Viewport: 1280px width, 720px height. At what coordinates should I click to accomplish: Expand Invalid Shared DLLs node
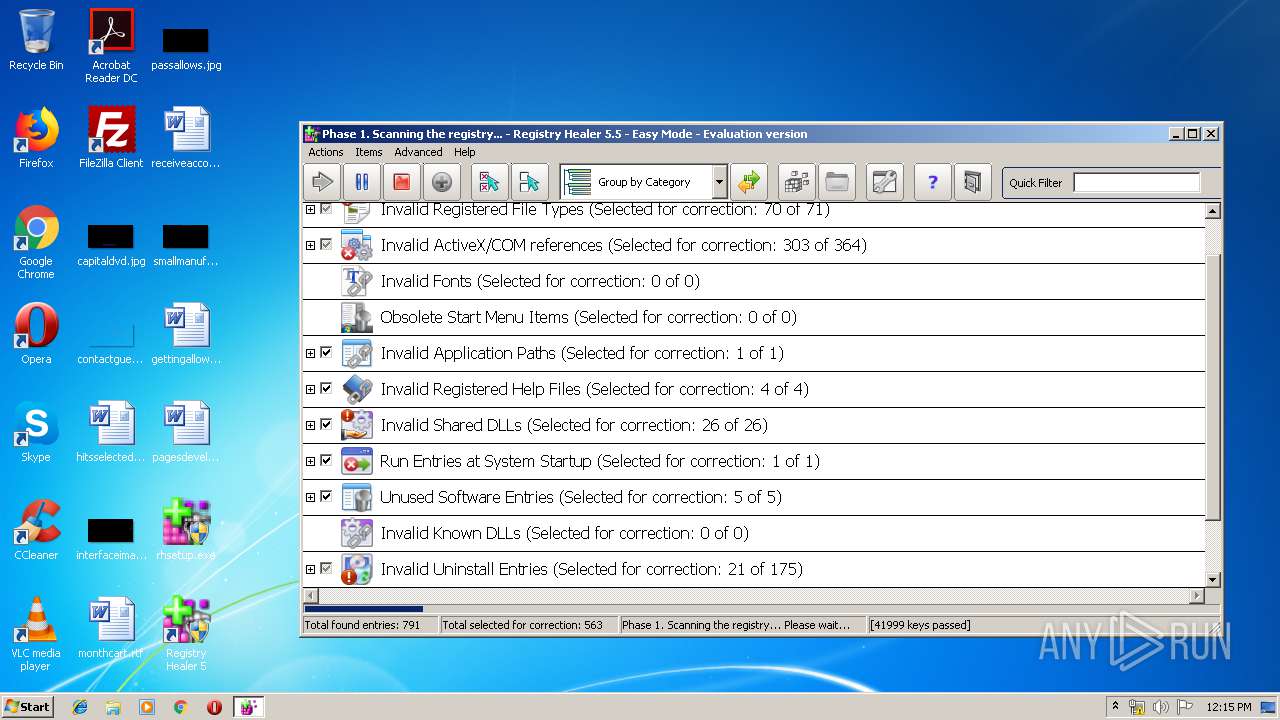[310, 425]
